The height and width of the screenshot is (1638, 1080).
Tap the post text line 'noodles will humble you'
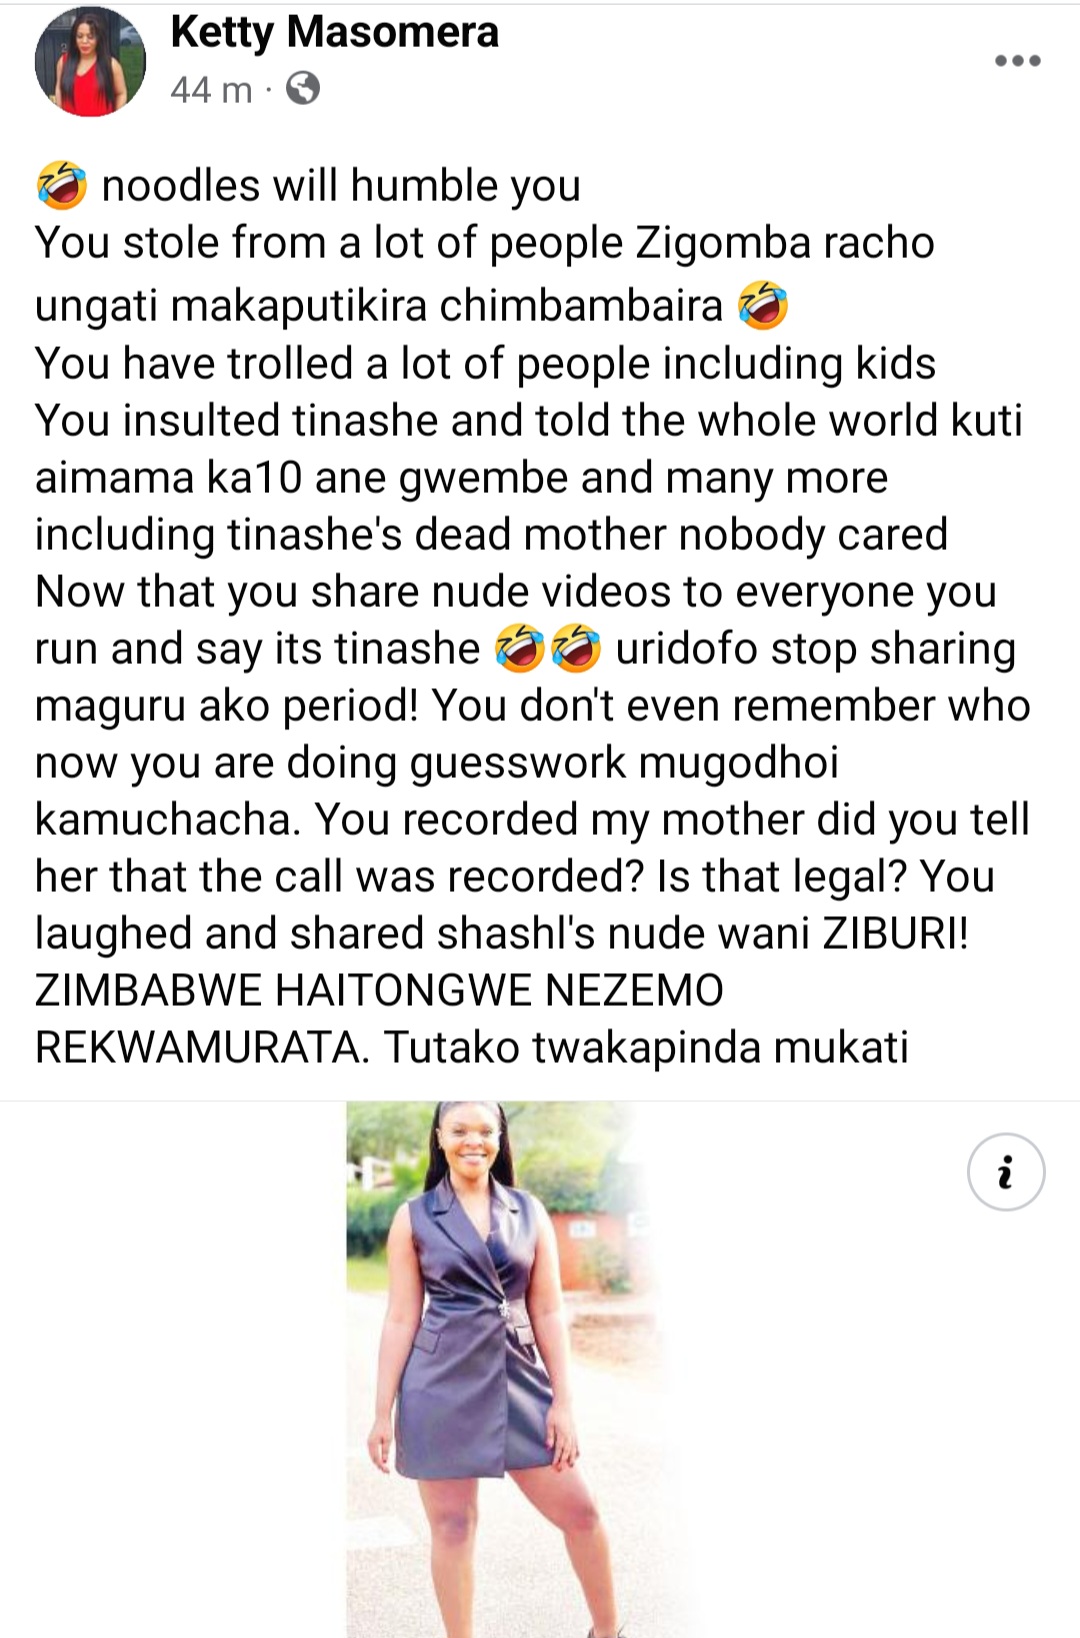tap(341, 186)
